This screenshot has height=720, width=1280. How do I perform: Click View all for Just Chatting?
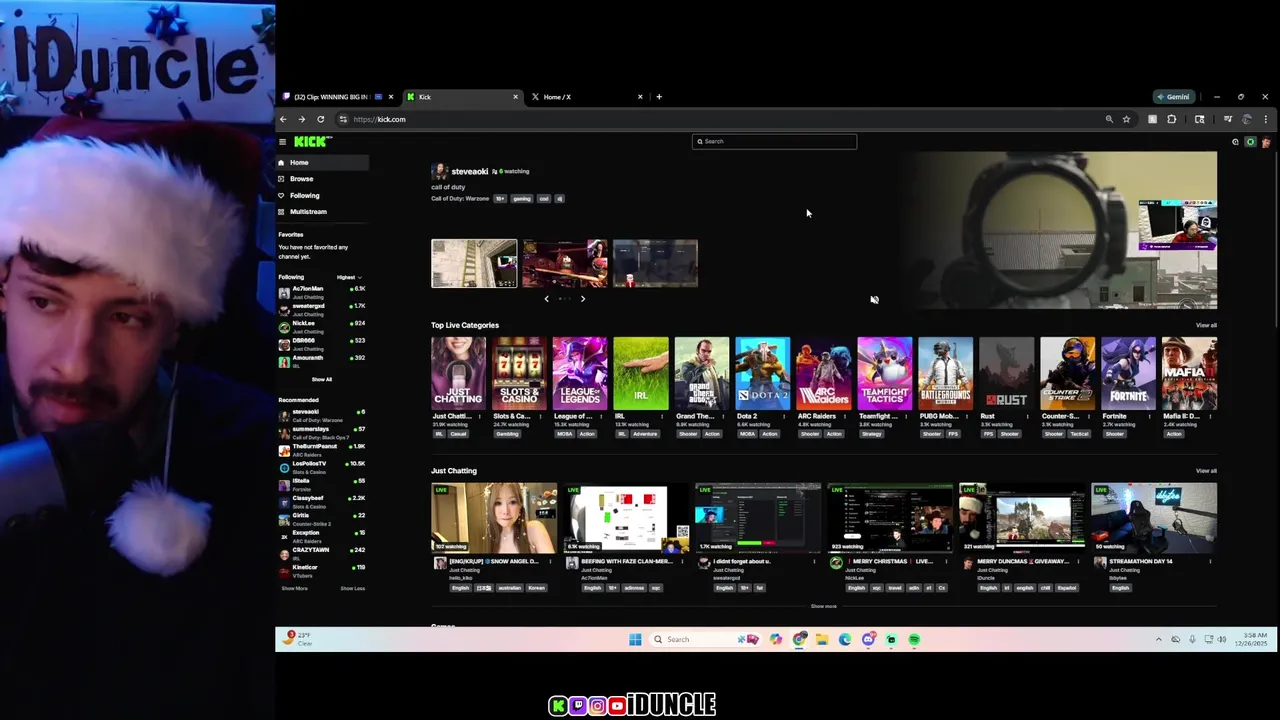(1206, 471)
